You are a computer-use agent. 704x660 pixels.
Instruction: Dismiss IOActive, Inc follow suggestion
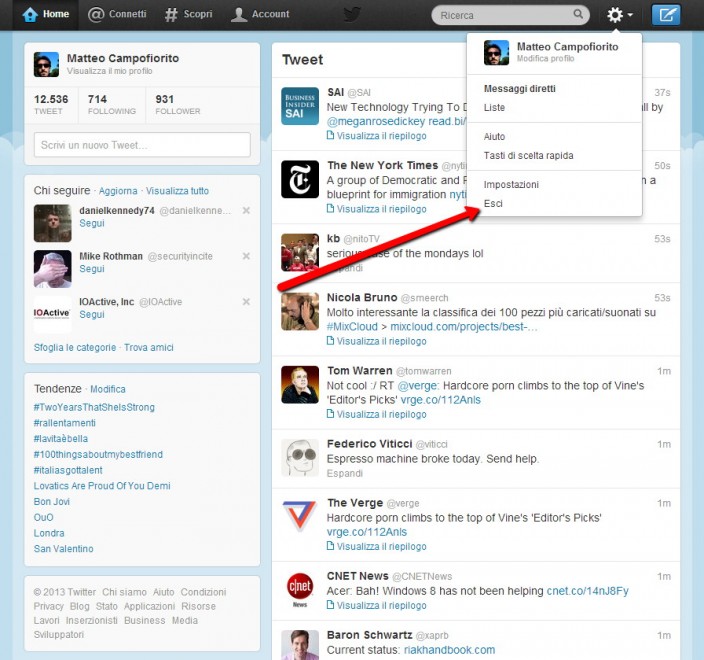tap(246, 302)
